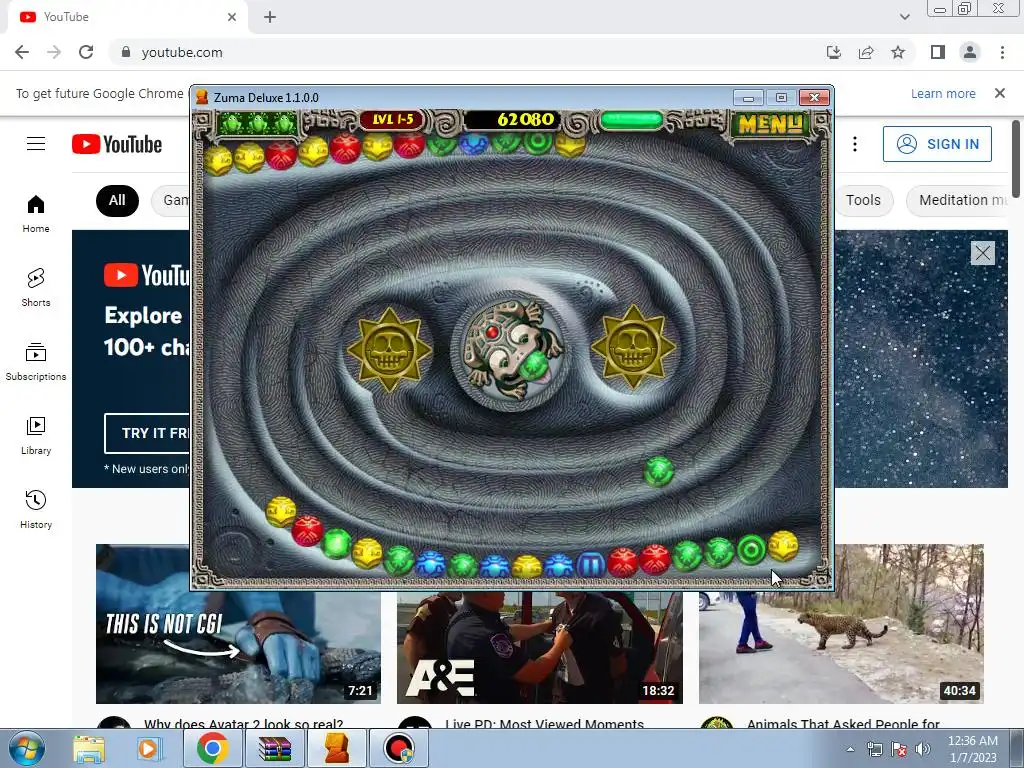
Task: Select the Tools filter chip
Action: [863, 200]
